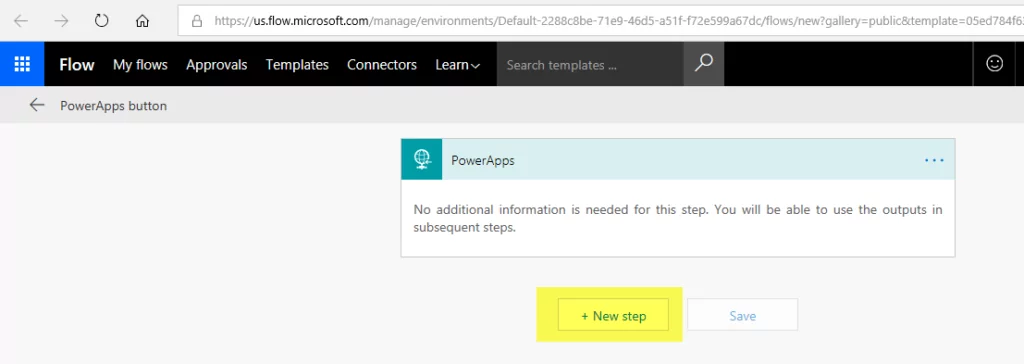Click the padlock site security icon
Screen dimensions: 1024x364
coord(197,22)
